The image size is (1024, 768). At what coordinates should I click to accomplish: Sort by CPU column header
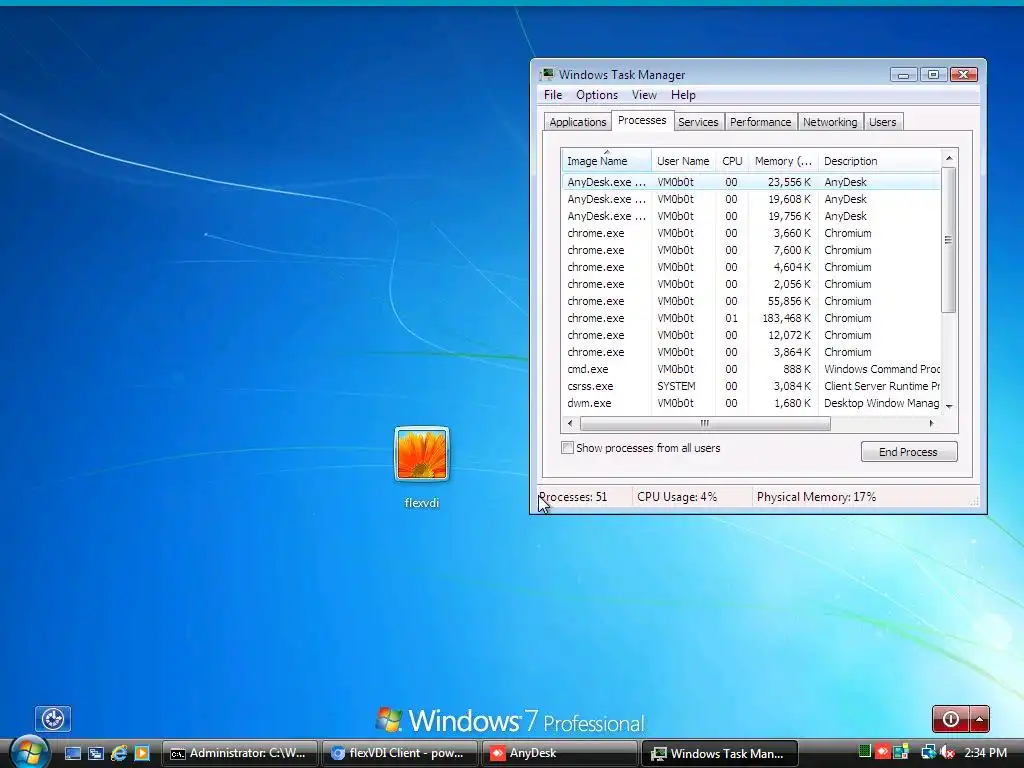[x=732, y=161]
